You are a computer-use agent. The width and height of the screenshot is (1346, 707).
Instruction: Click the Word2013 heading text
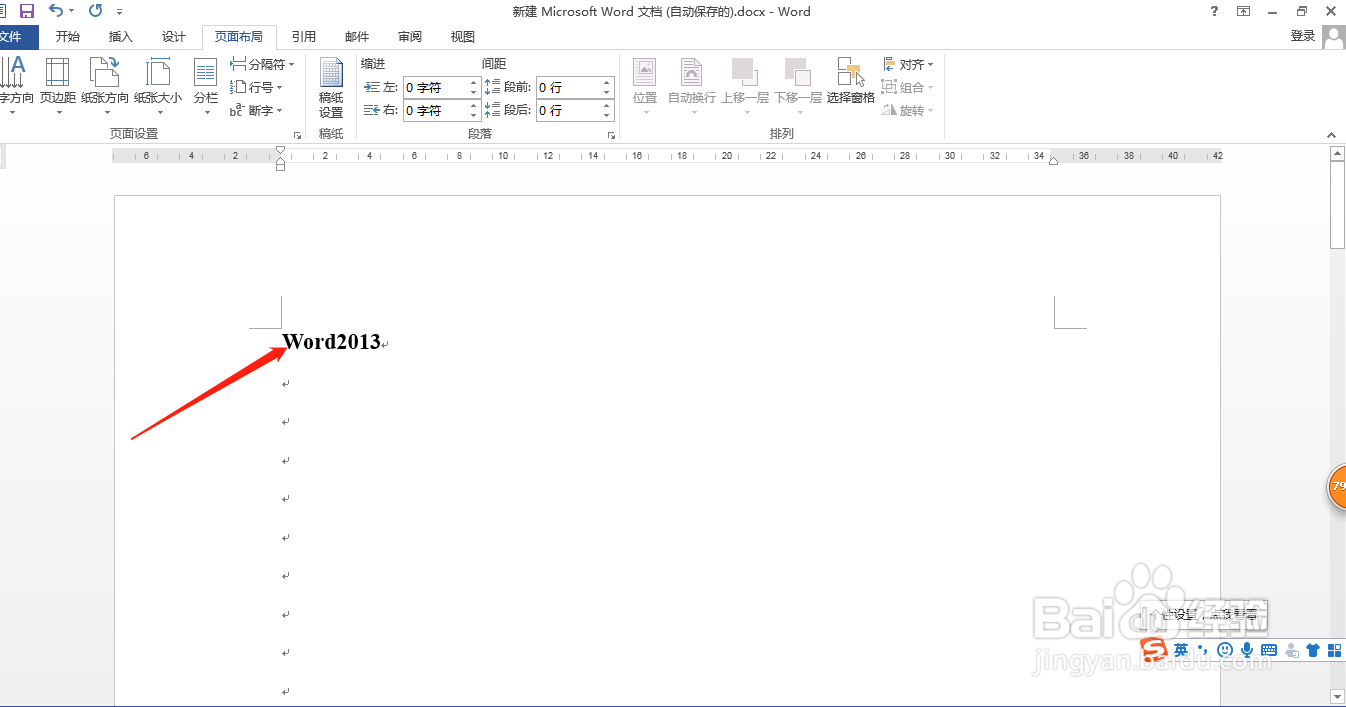(331, 341)
